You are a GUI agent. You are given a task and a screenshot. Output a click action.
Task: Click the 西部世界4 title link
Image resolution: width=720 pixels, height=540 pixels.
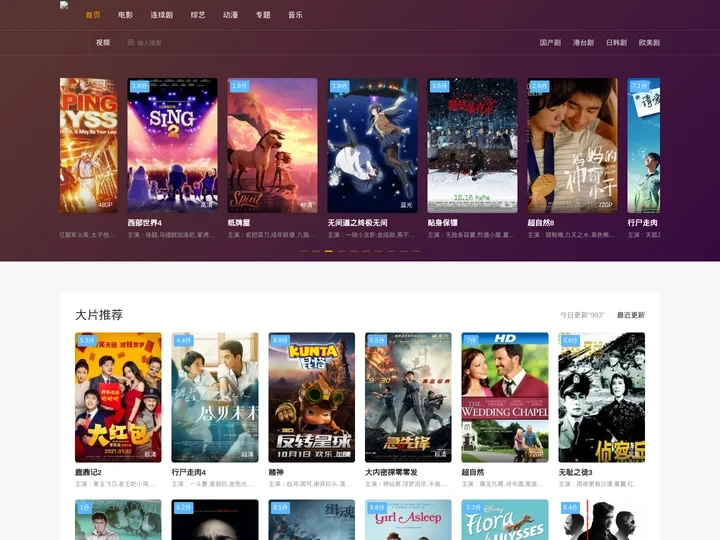pyautogui.click(x=145, y=223)
